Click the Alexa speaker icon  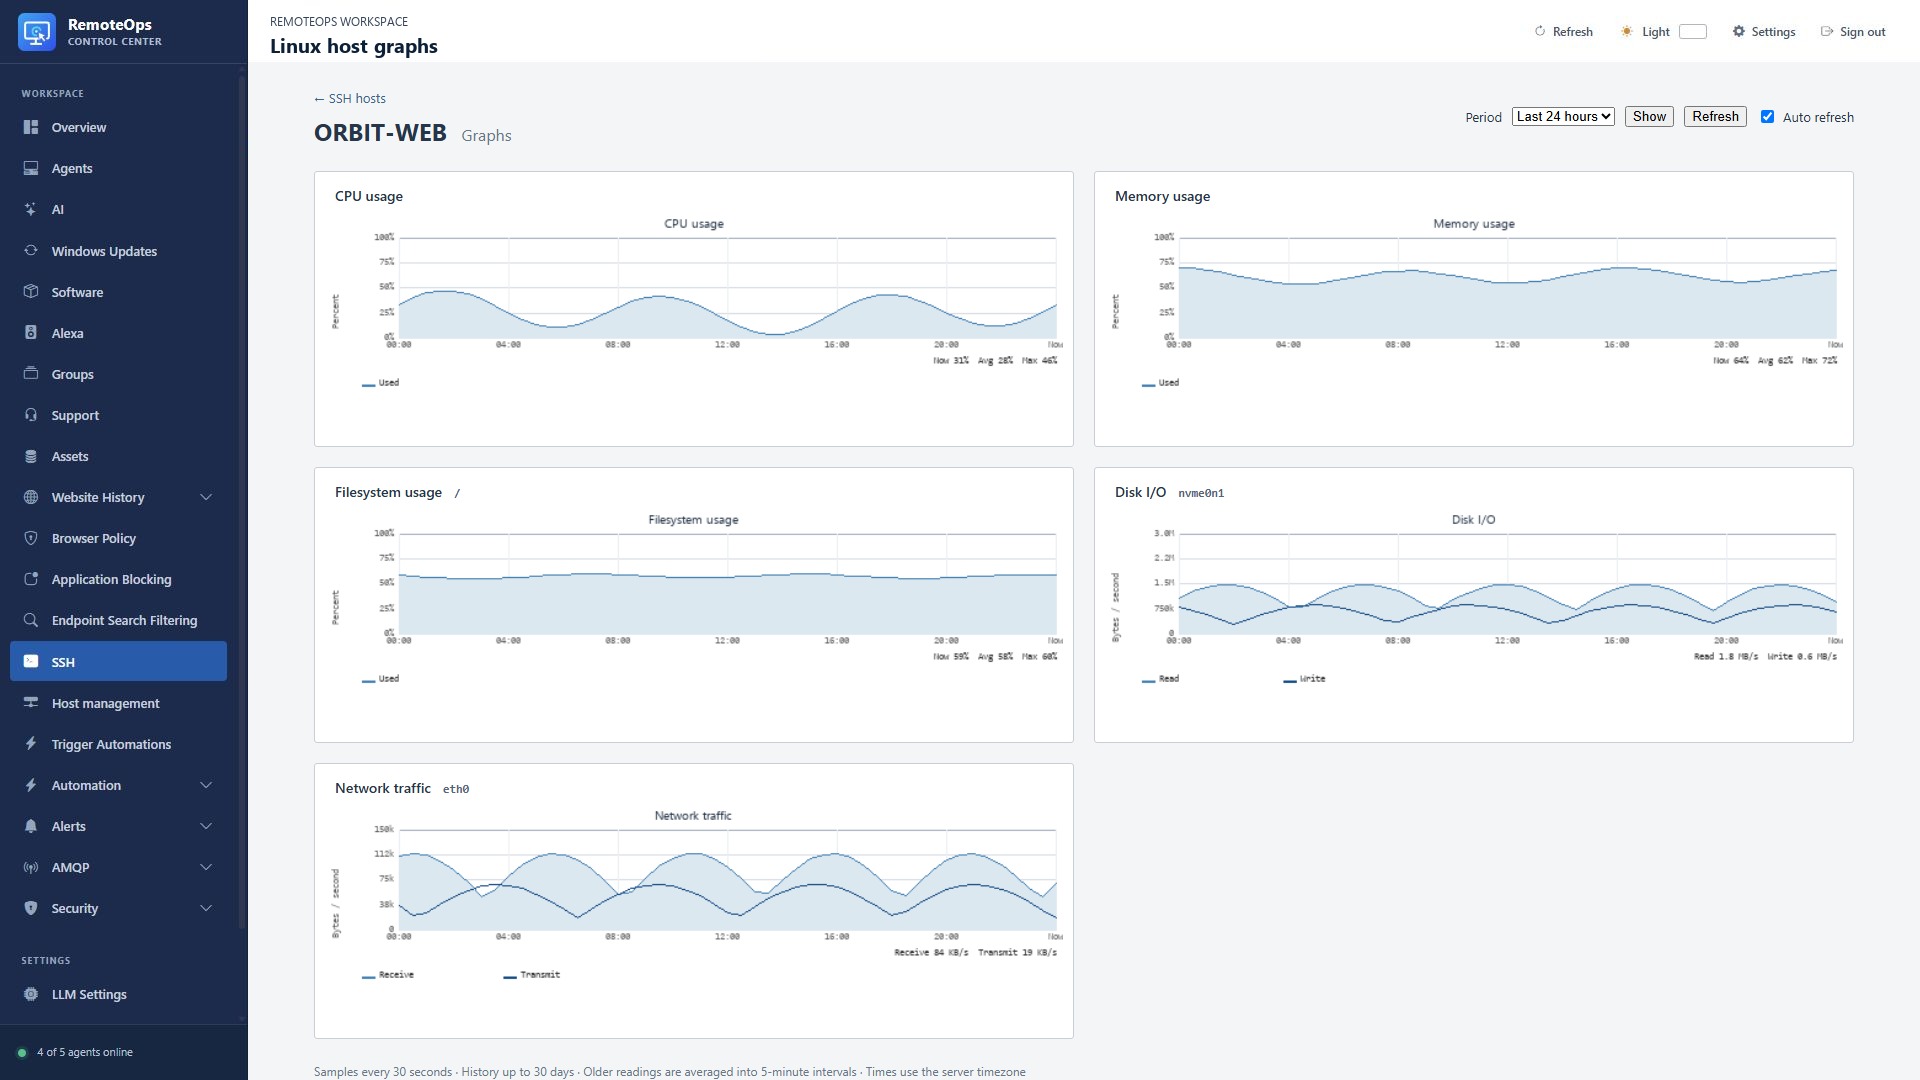coord(31,333)
